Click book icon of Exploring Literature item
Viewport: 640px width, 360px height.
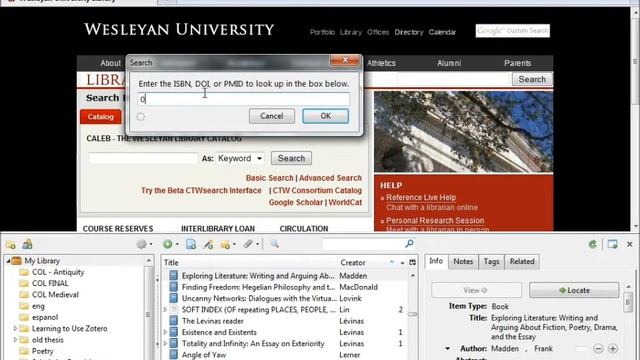(x=173, y=276)
